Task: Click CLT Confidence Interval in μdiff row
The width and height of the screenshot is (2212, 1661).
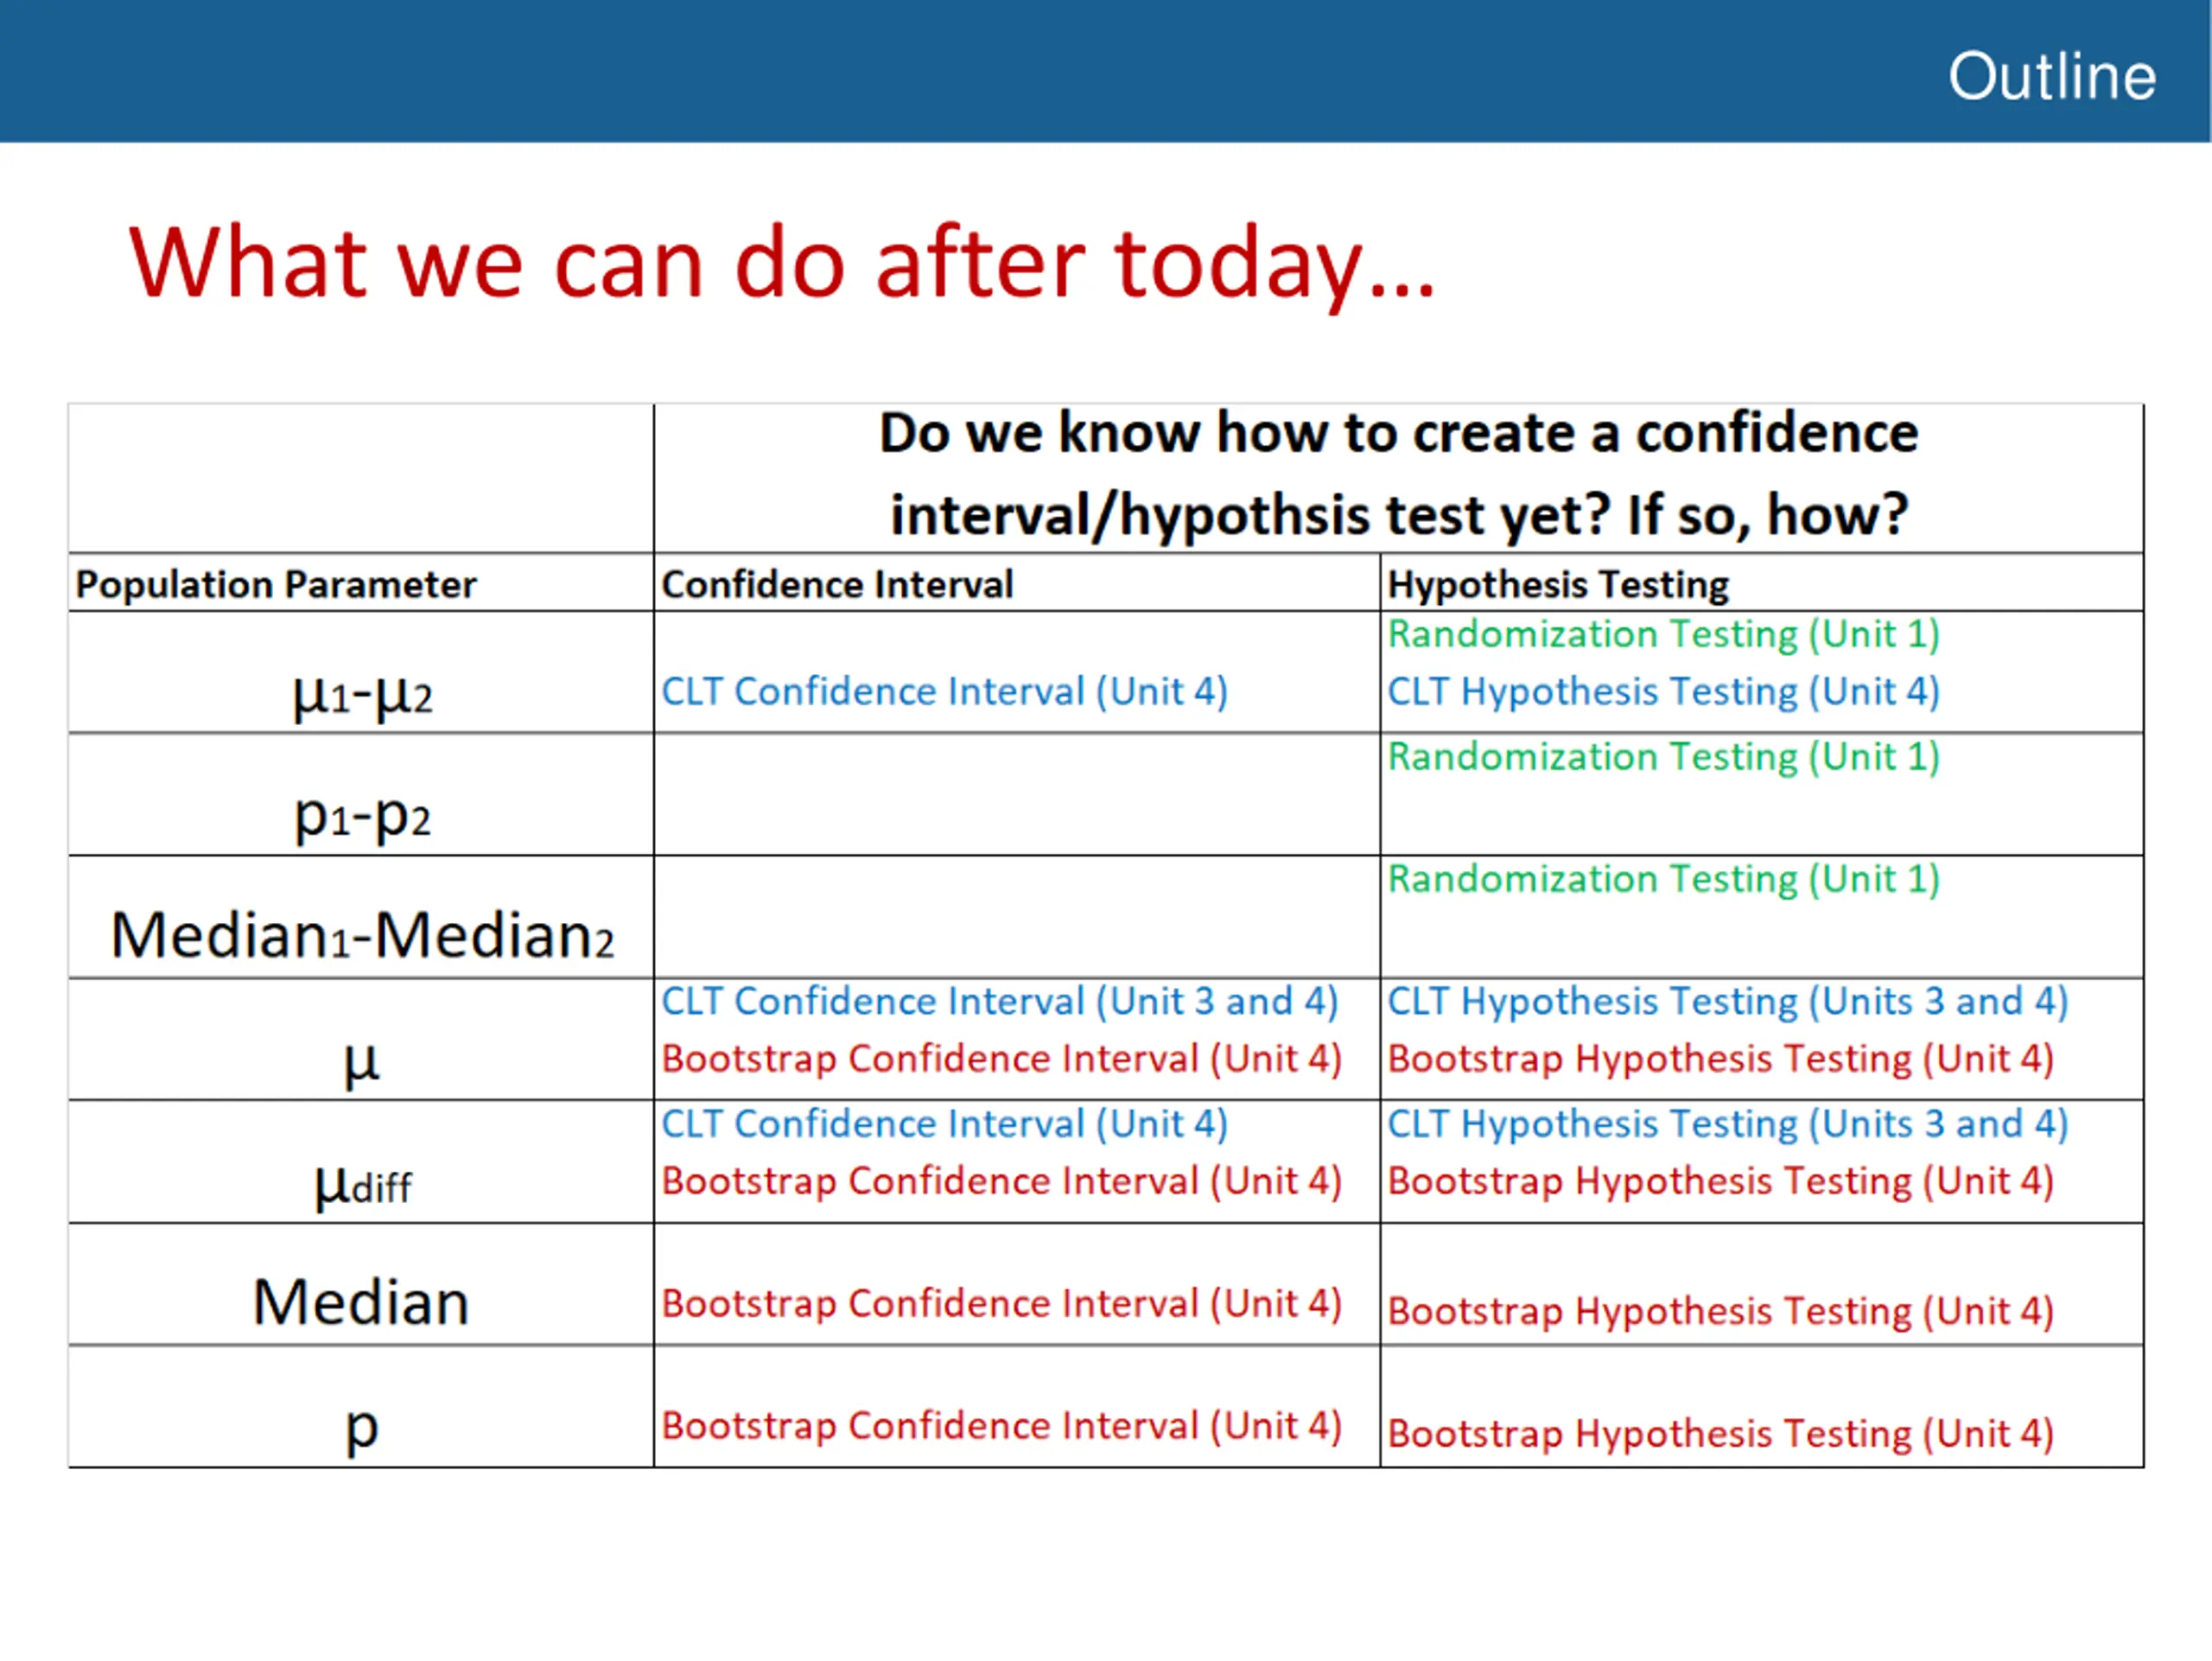Action: coord(945,1124)
